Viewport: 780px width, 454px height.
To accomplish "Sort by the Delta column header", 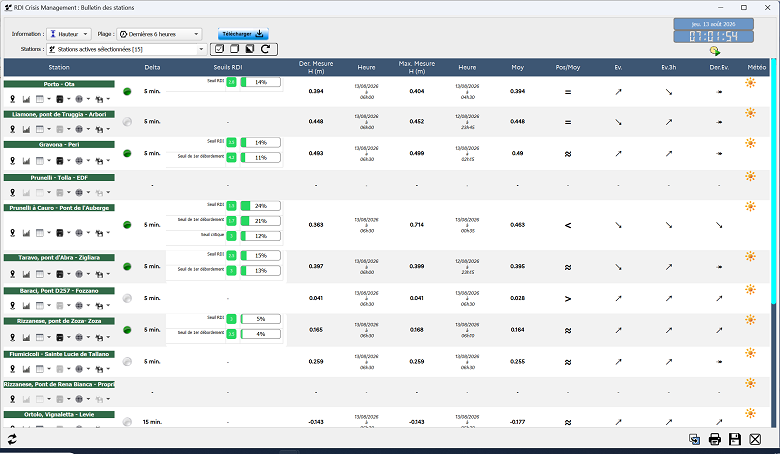I will (x=152, y=67).
